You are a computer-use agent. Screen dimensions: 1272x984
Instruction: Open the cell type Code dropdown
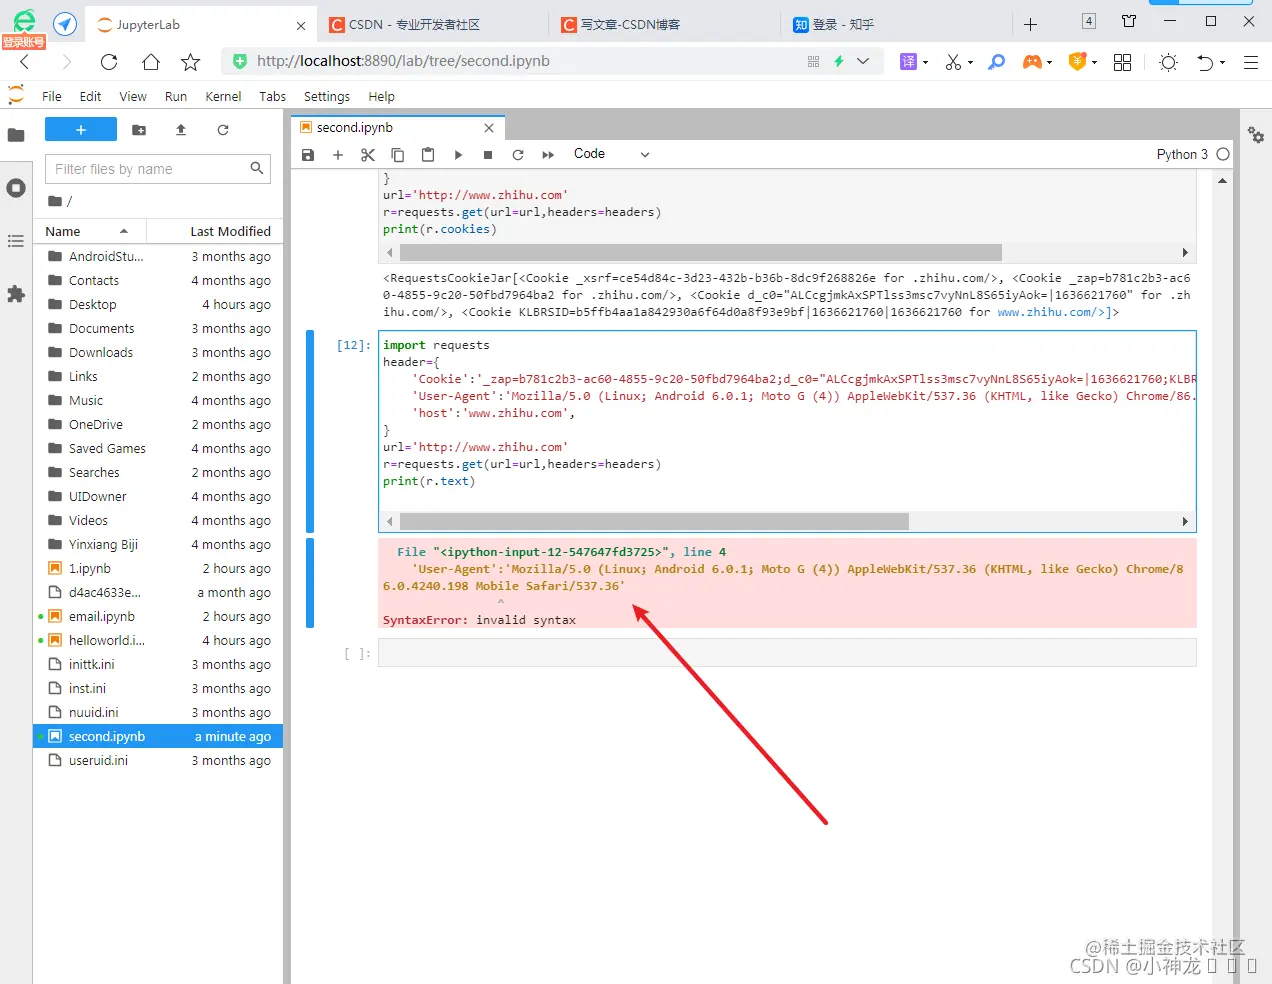tap(611, 154)
